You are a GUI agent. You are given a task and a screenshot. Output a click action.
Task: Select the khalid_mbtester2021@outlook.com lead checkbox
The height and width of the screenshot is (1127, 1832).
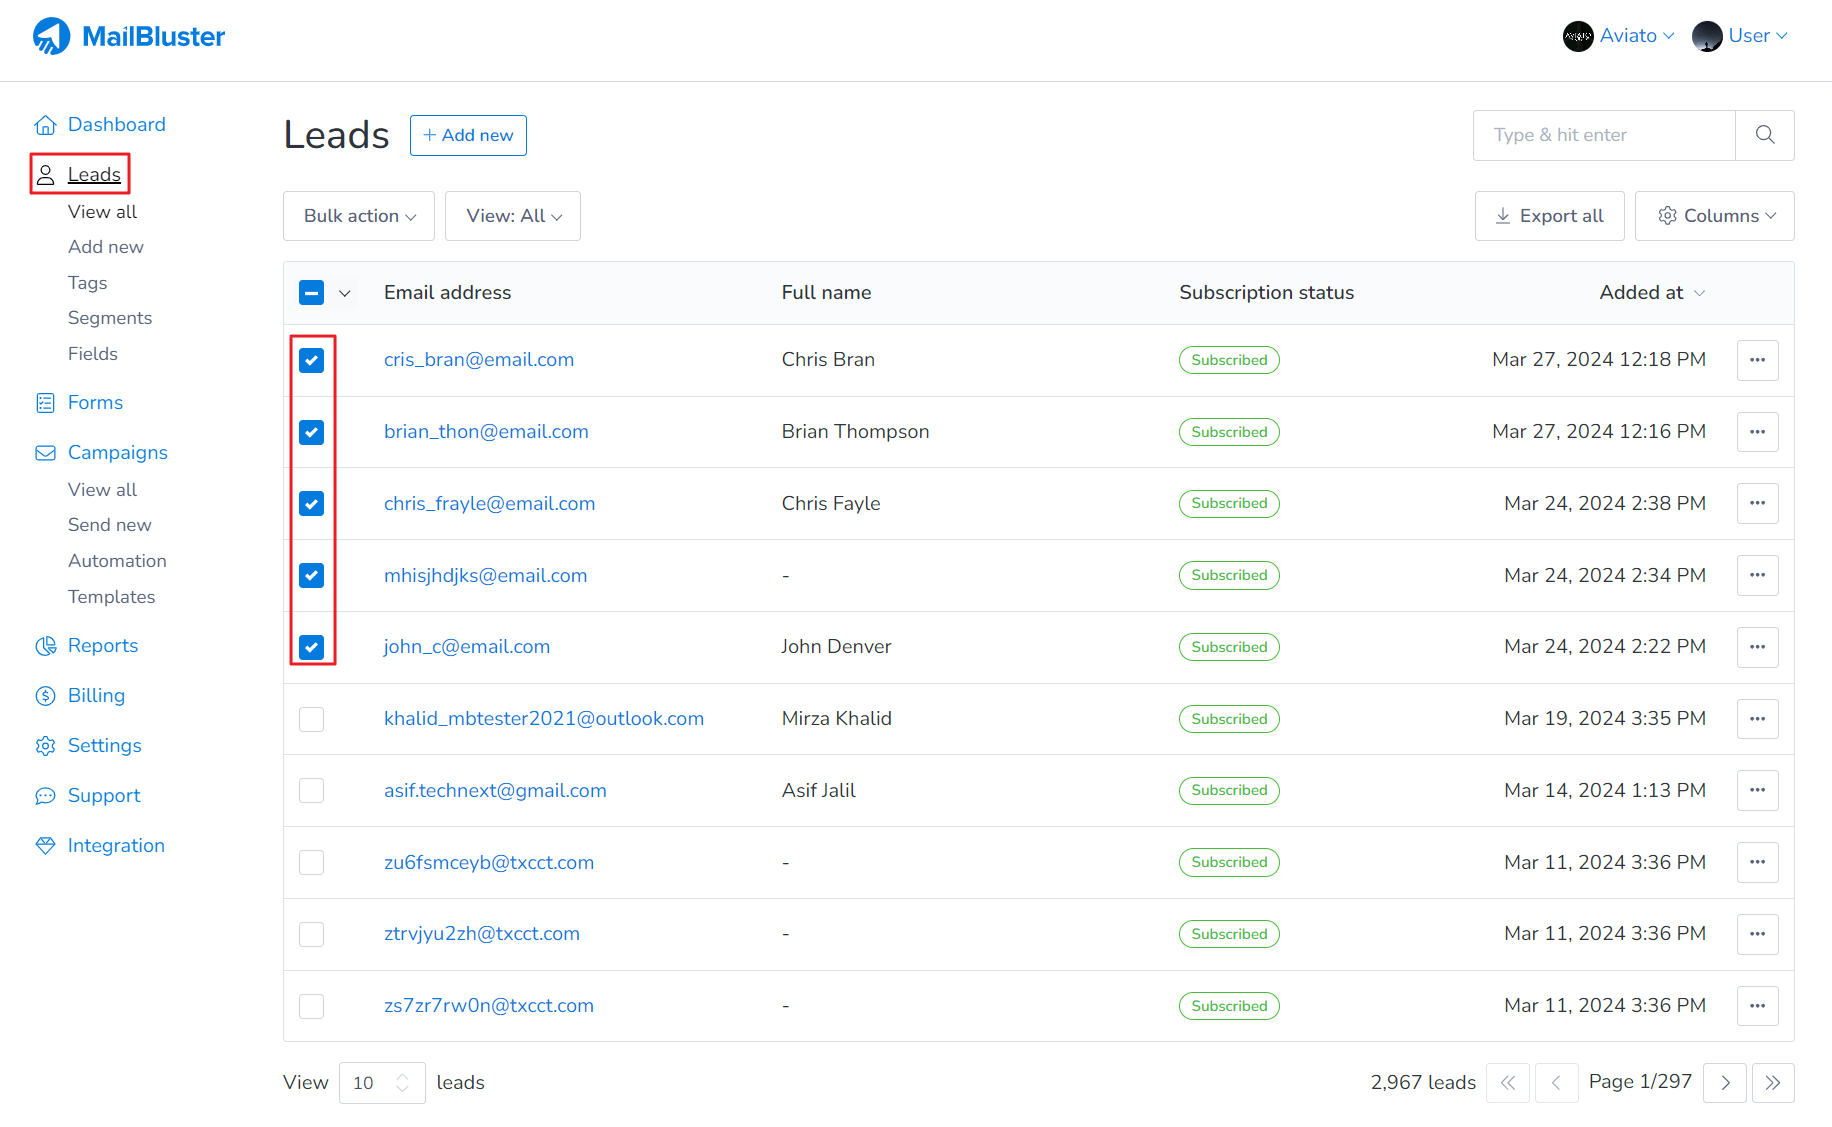coord(312,719)
